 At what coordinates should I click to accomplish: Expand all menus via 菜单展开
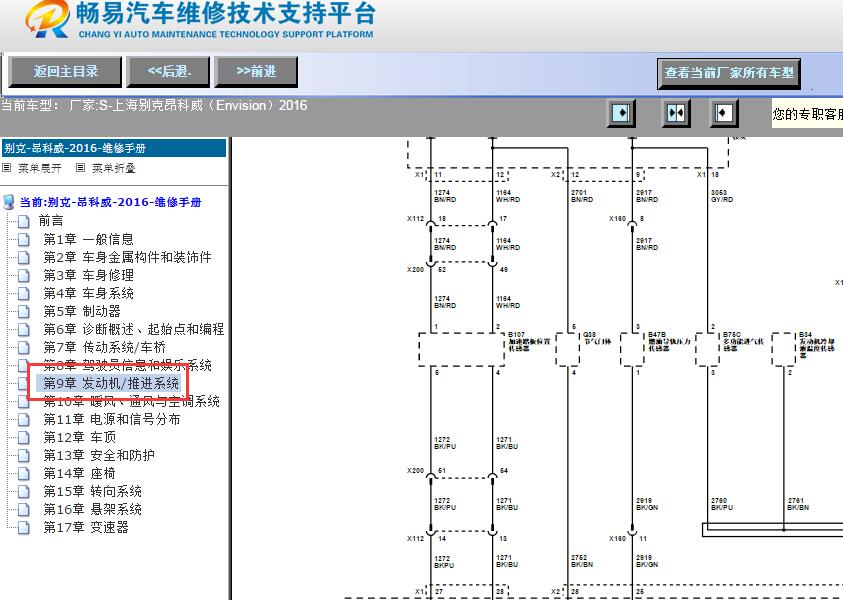39,168
